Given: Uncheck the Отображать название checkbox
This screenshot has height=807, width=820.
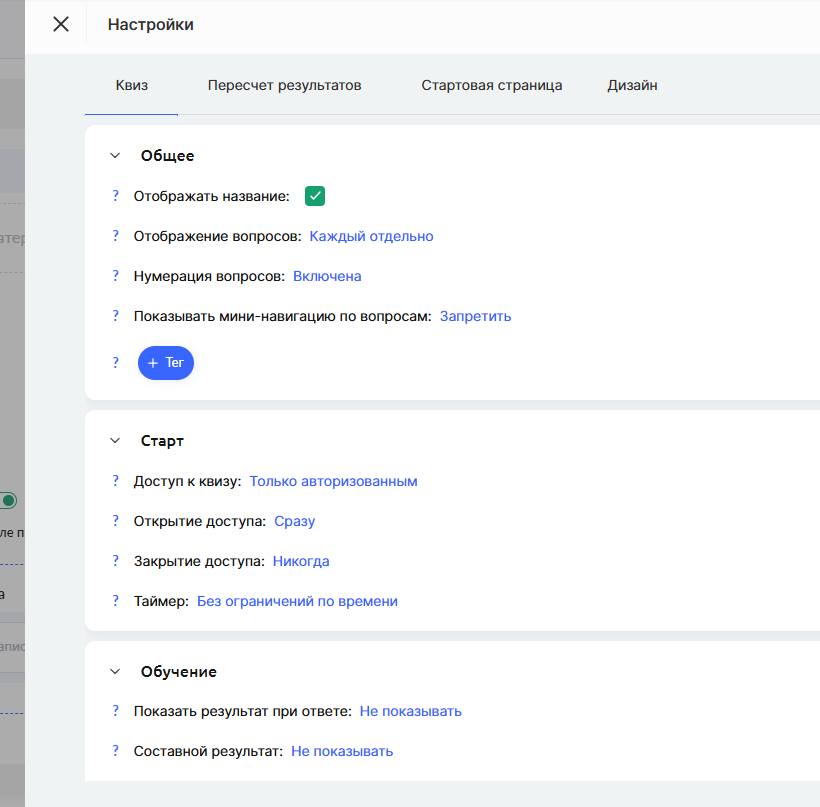Looking at the screenshot, I should (315, 196).
